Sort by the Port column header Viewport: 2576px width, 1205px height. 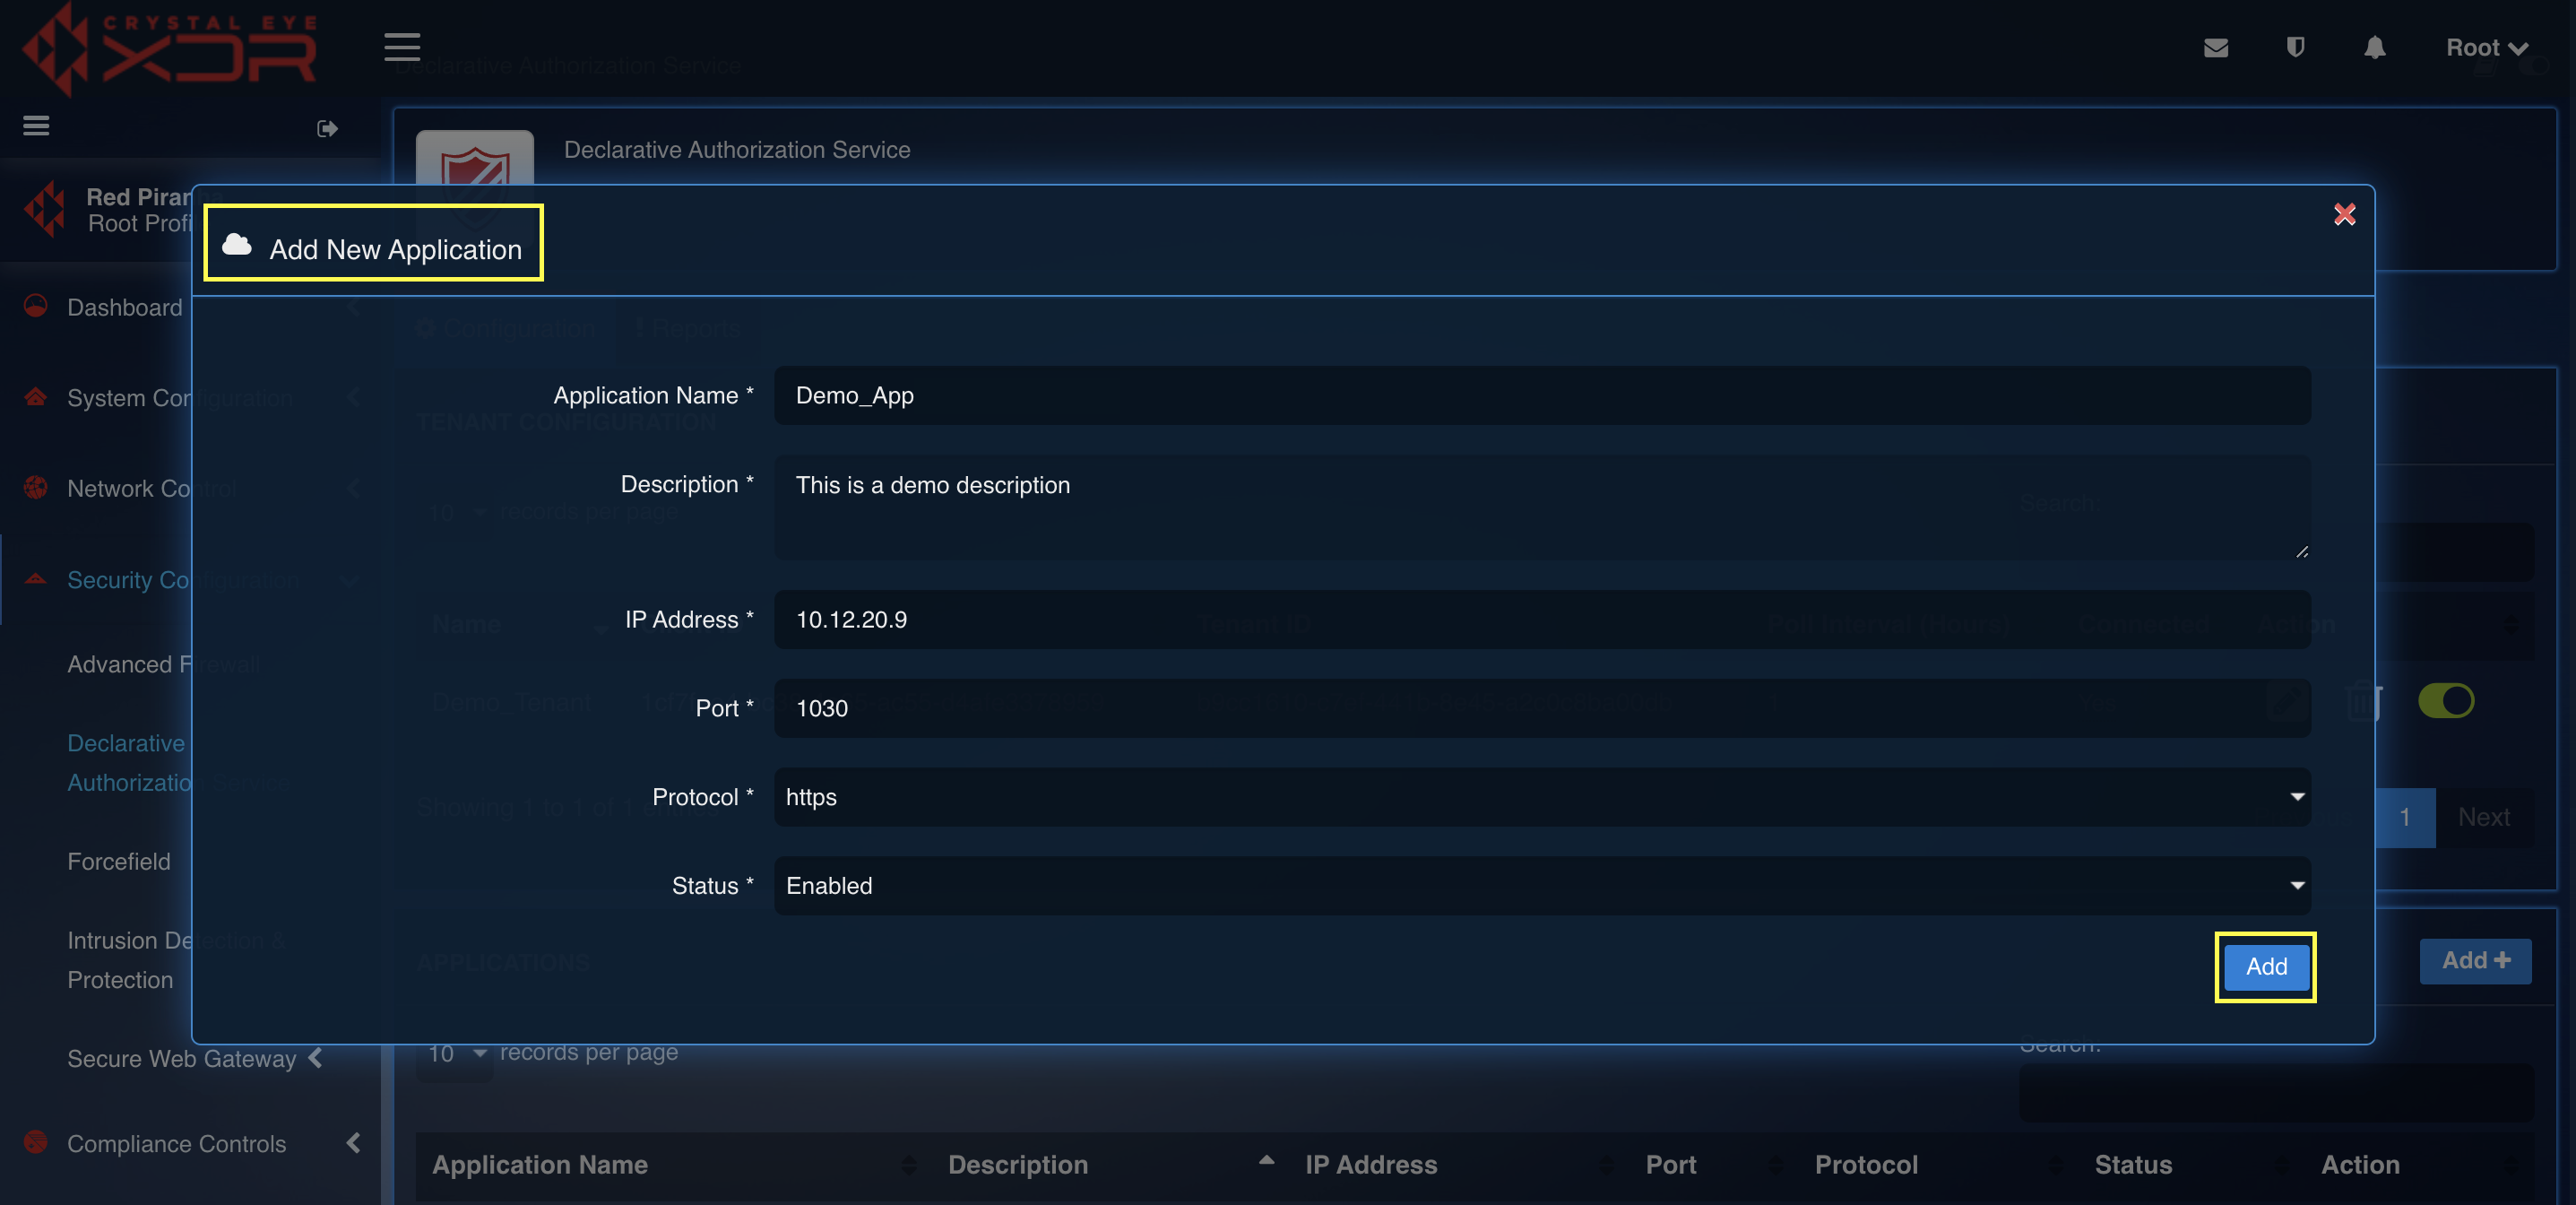pyautogui.click(x=1671, y=1165)
